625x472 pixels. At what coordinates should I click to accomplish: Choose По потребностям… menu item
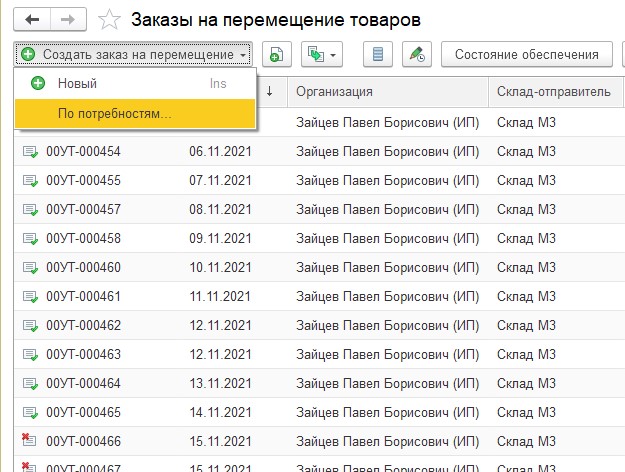114,114
